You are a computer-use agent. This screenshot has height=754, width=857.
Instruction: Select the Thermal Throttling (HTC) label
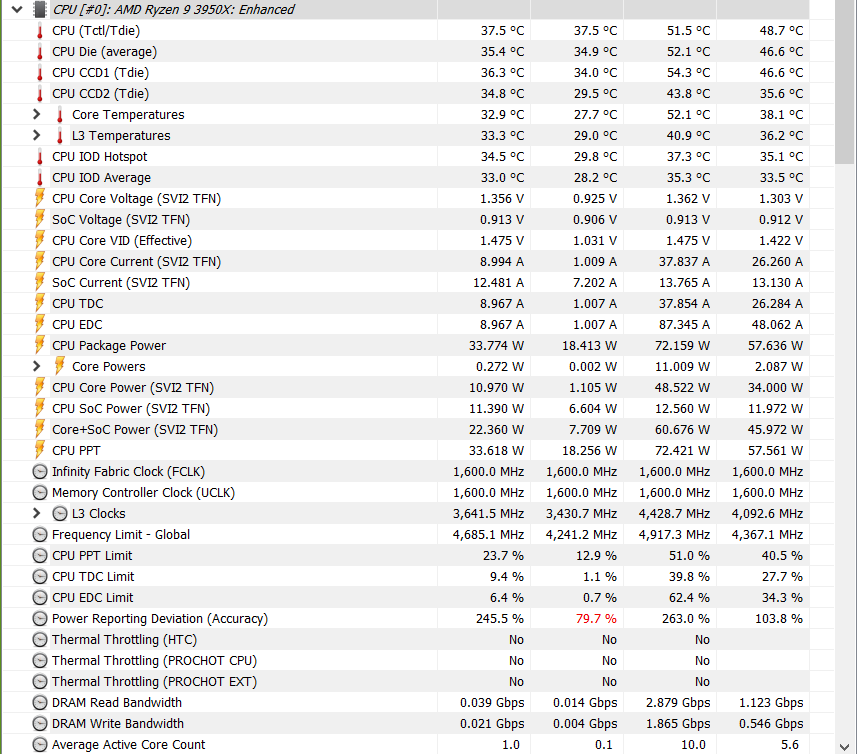click(124, 639)
